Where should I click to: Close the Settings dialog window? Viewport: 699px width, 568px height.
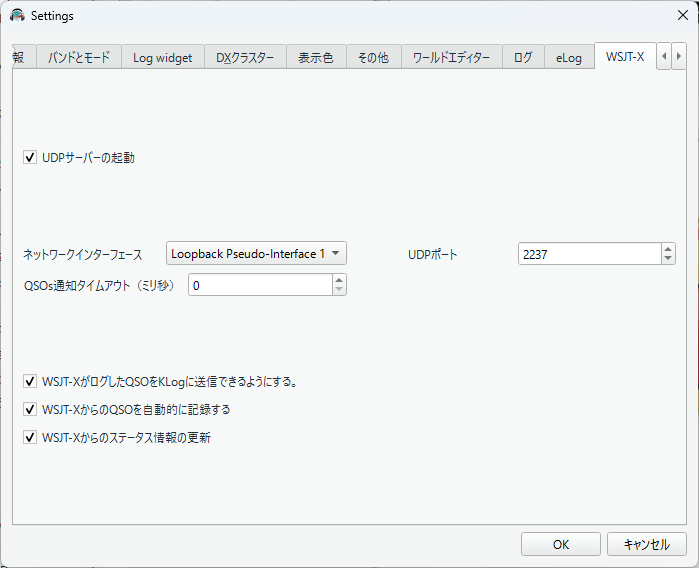pyautogui.click(x=683, y=15)
